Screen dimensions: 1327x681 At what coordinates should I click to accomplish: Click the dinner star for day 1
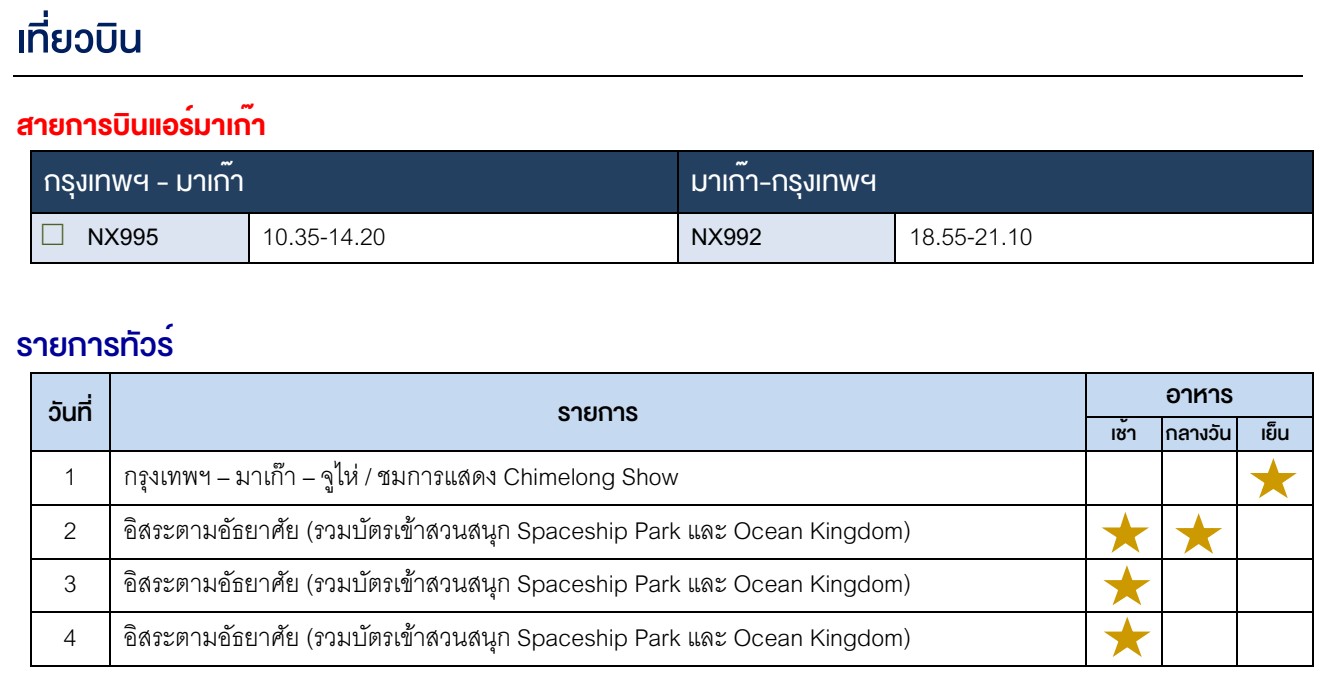tap(1274, 480)
